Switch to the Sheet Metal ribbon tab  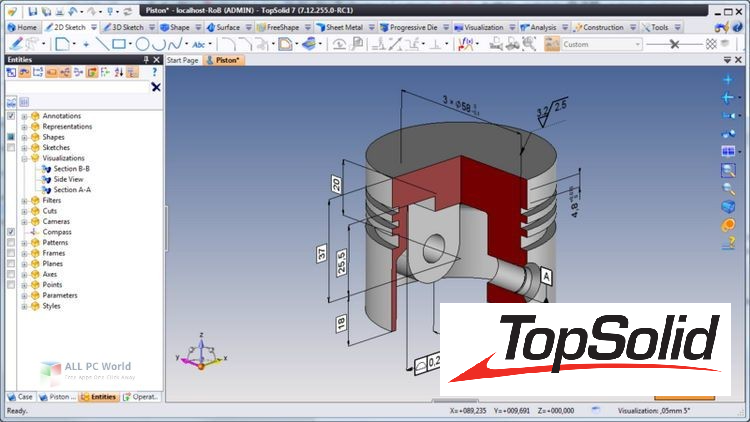pyautogui.click(x=339, y=27)
